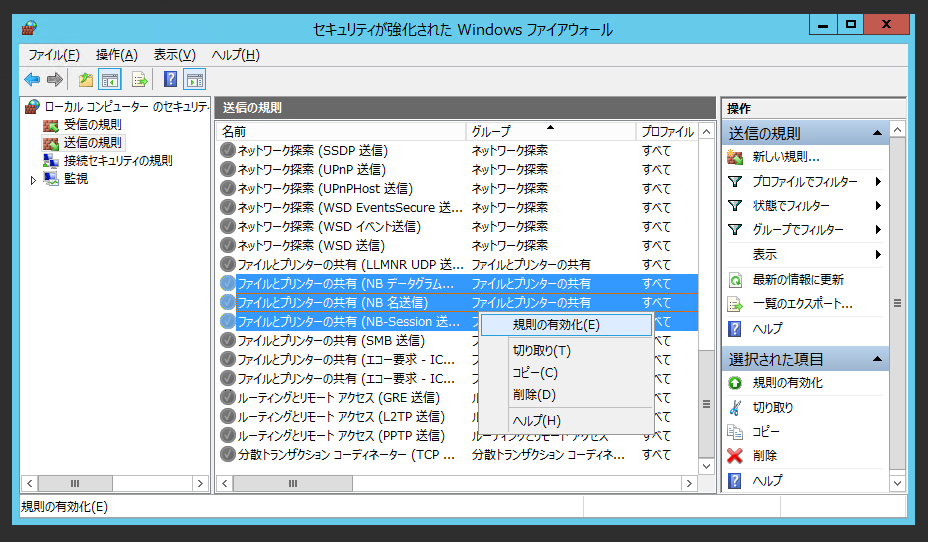The height and width of the screenshot is (542, 928).
Task: Click the コピー icon in actions pane
Action: 735,432
